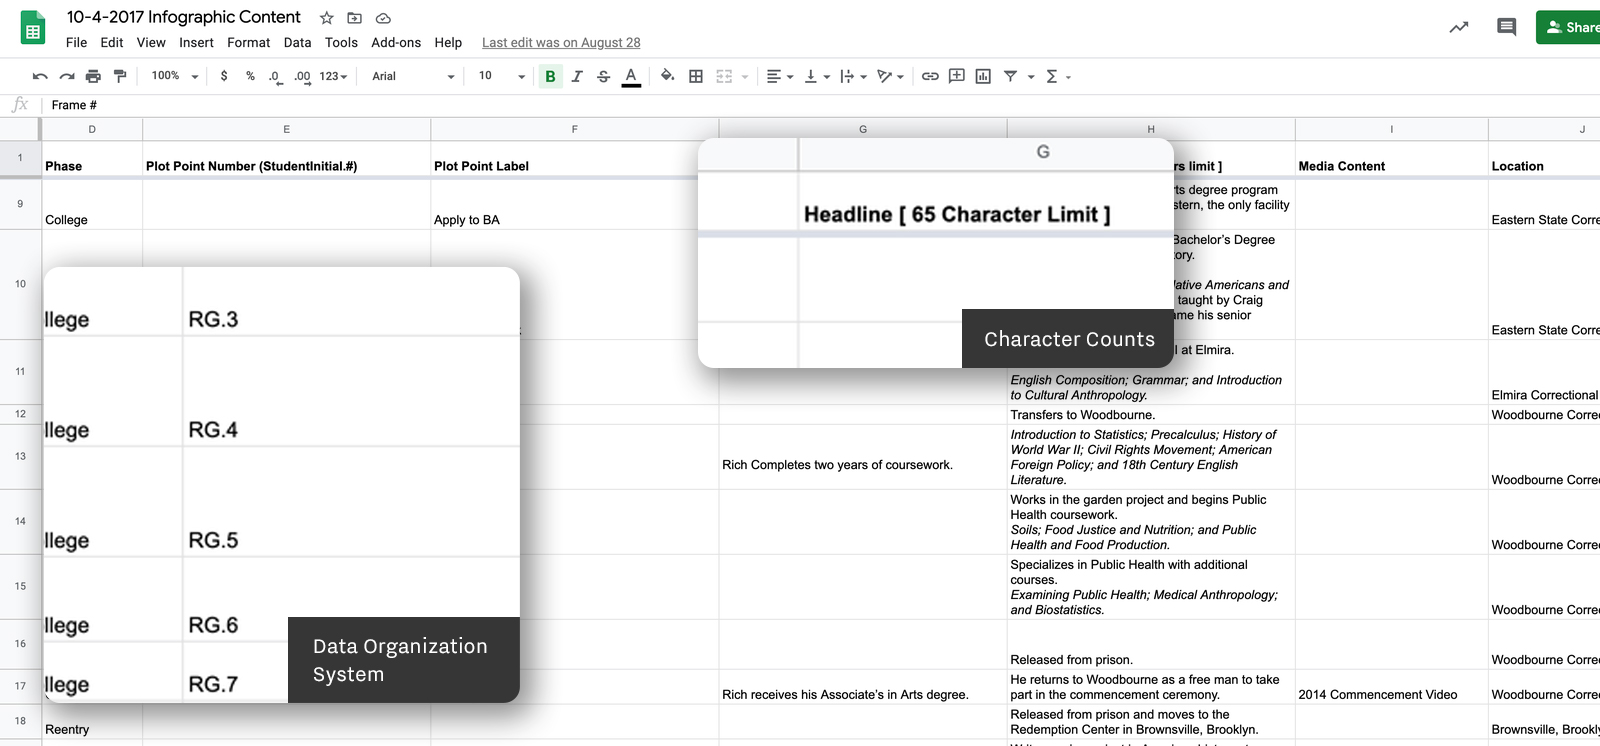Select row 9 header
The width and height of the screenshot is (1600, 746).
tap(20, 204)
